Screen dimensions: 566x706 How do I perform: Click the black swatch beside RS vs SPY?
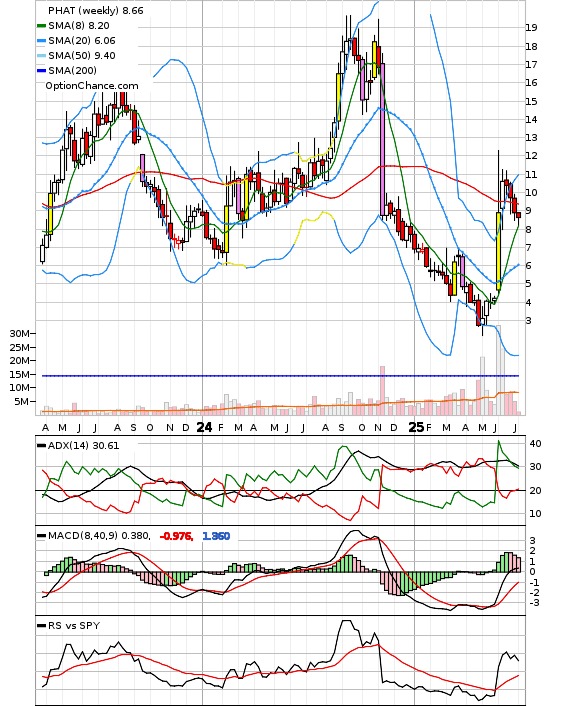(41, 626)
